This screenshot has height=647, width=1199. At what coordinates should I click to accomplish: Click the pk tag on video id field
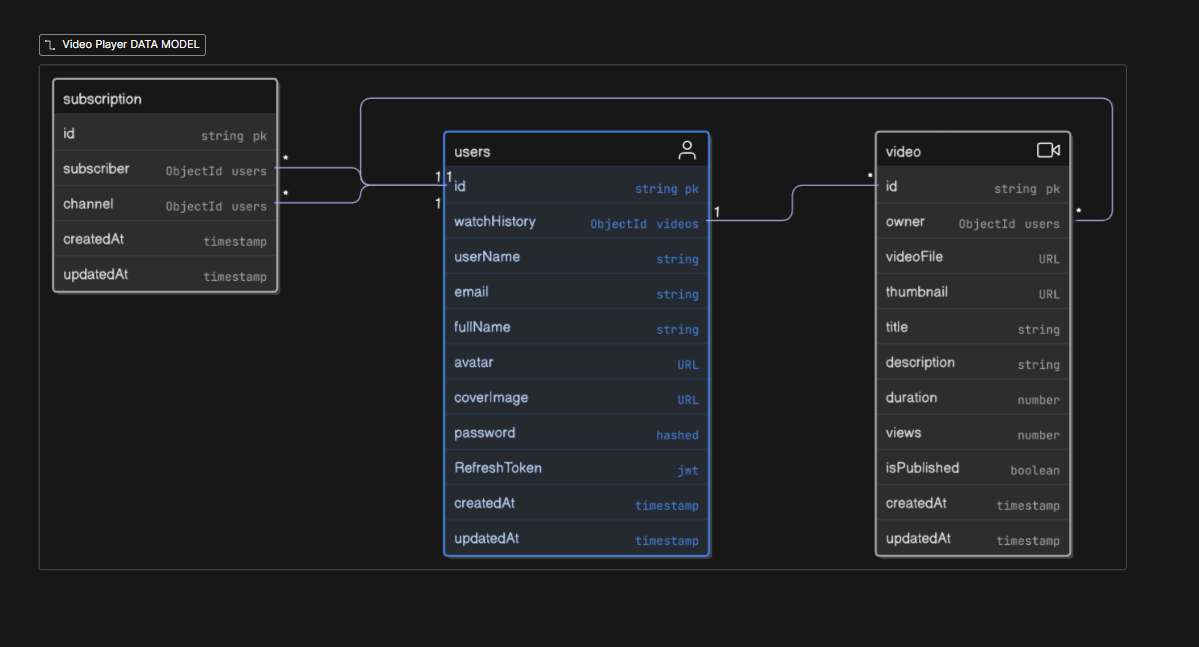point(1053,188)
